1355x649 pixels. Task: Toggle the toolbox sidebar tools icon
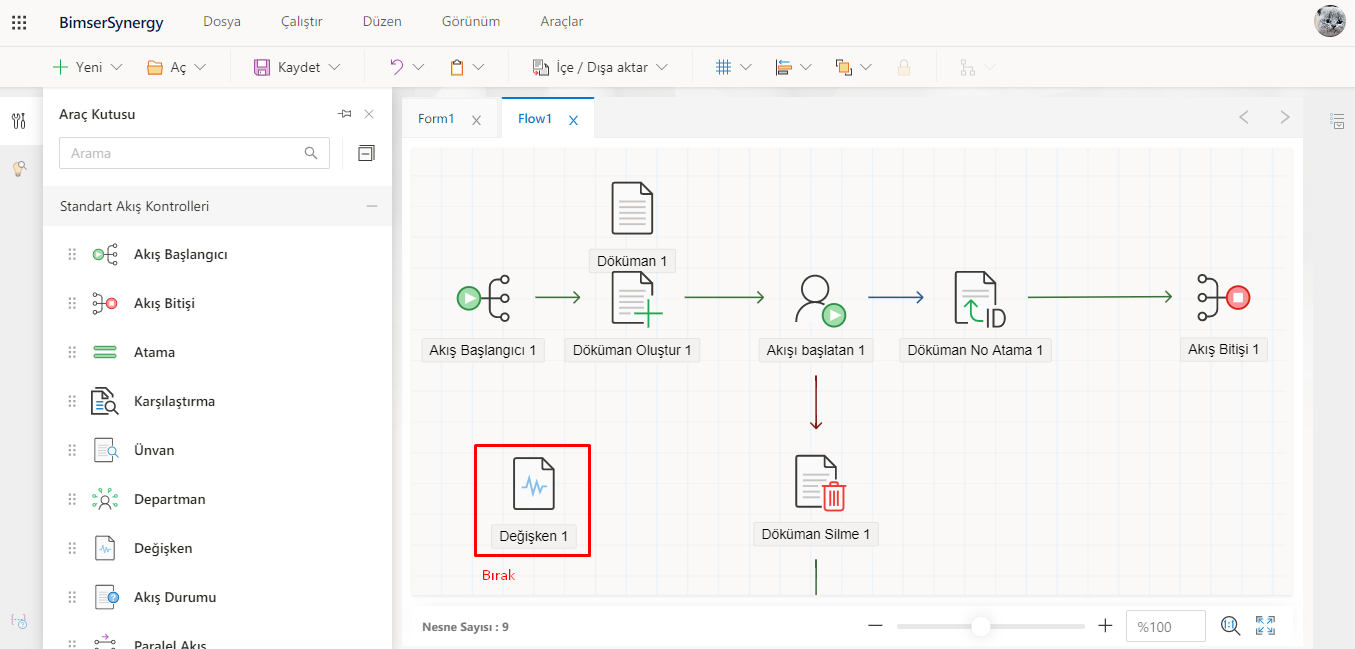pos(19,121)
